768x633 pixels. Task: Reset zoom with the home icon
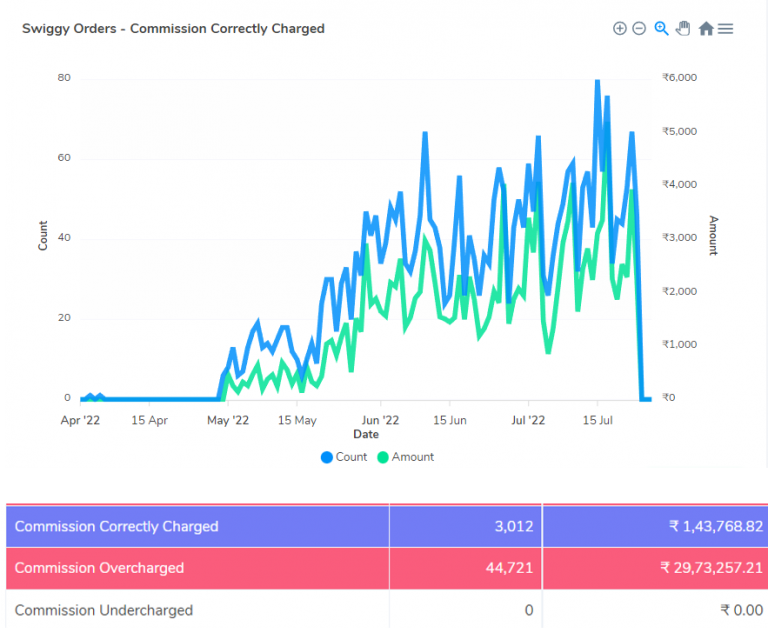click(705, 29)
